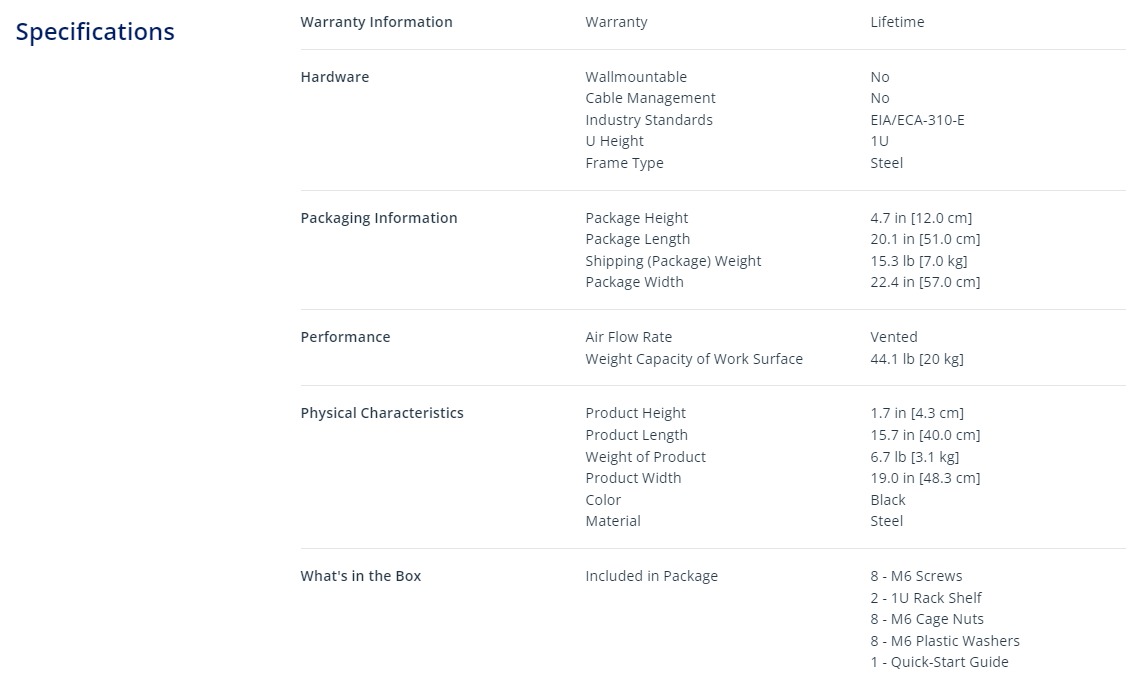Click the 44.1 lb weight capacity value

(916, 358)
